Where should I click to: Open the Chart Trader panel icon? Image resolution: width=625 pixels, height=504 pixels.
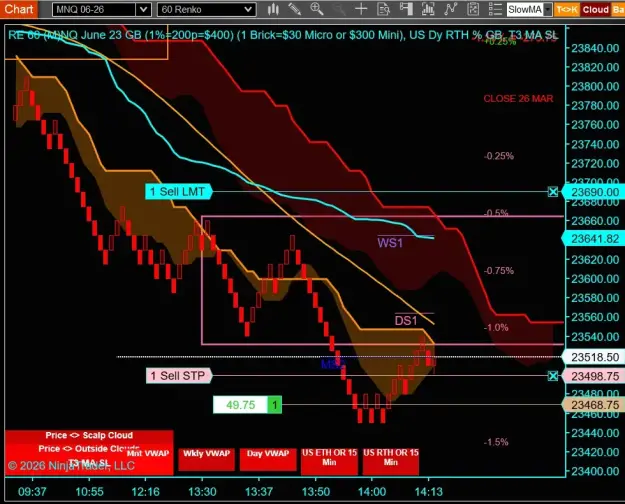406,9
